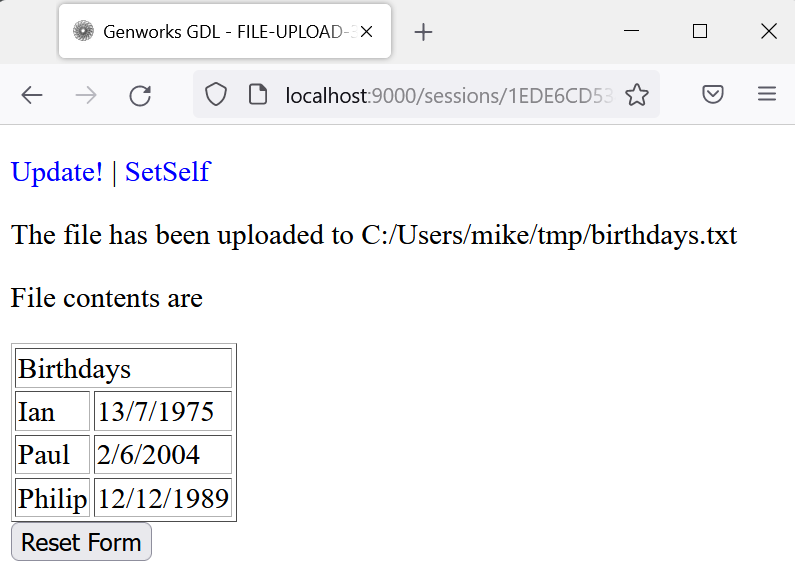Click the Birthdays table header cell
Screen dimensions: 795x567
[123, 368]
